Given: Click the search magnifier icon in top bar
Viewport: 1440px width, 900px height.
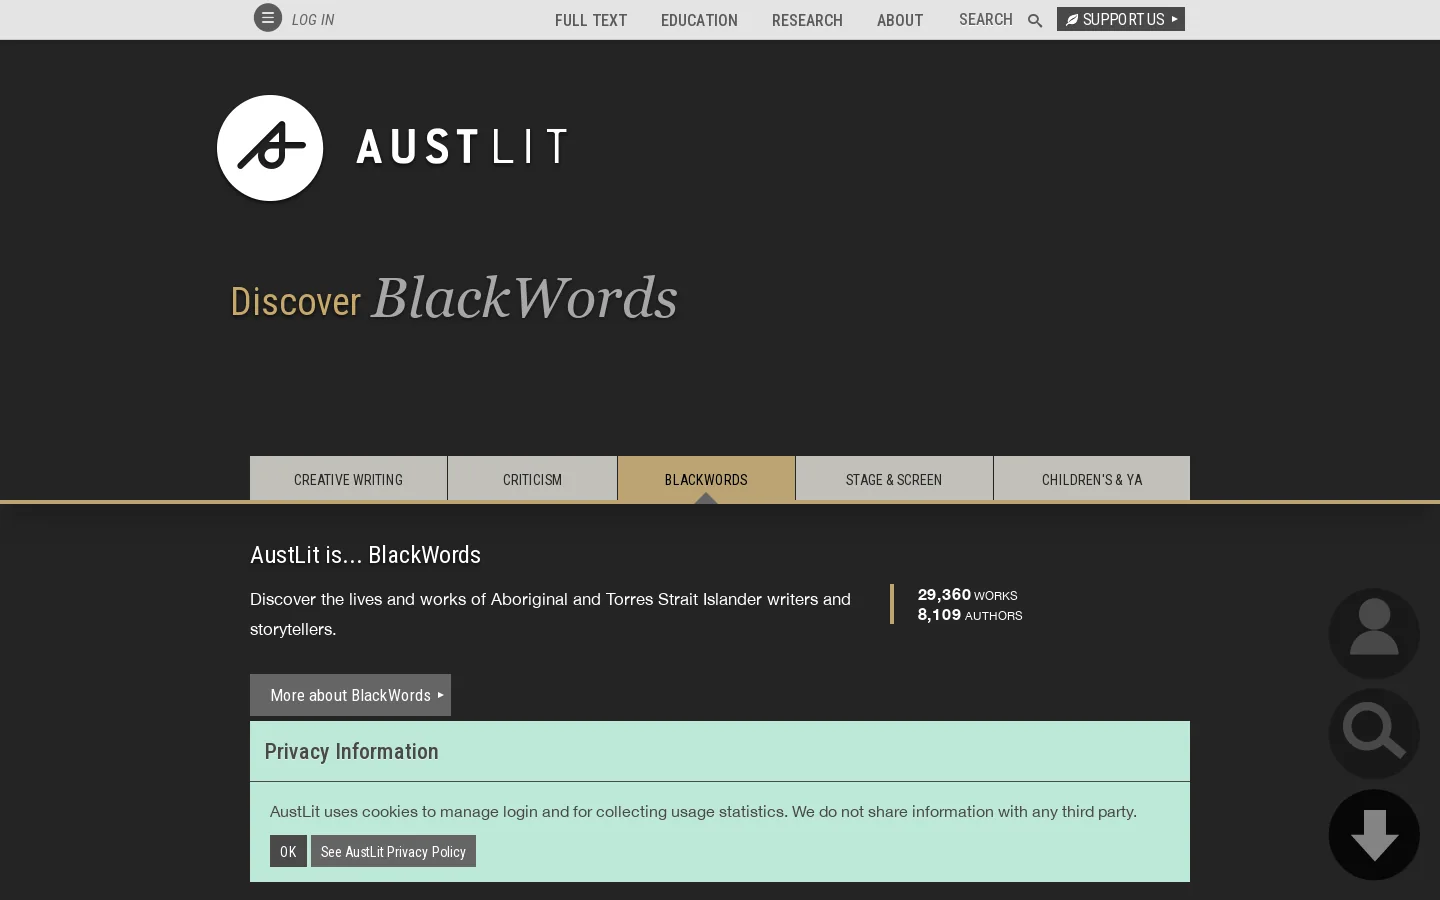Looking at the screenshot, I should click(1035, 20).
